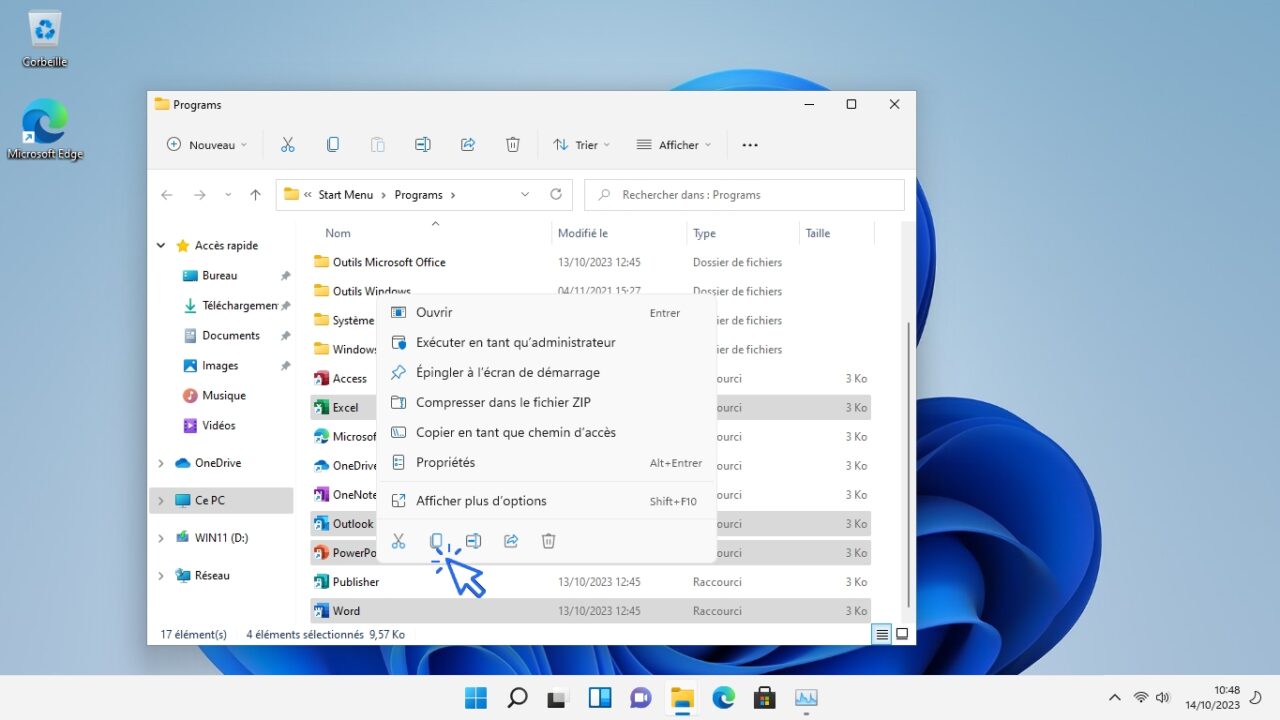Switch to large icons view via the status bar toggle
This screenshot has height=720, width=1280.
[902, 633]
